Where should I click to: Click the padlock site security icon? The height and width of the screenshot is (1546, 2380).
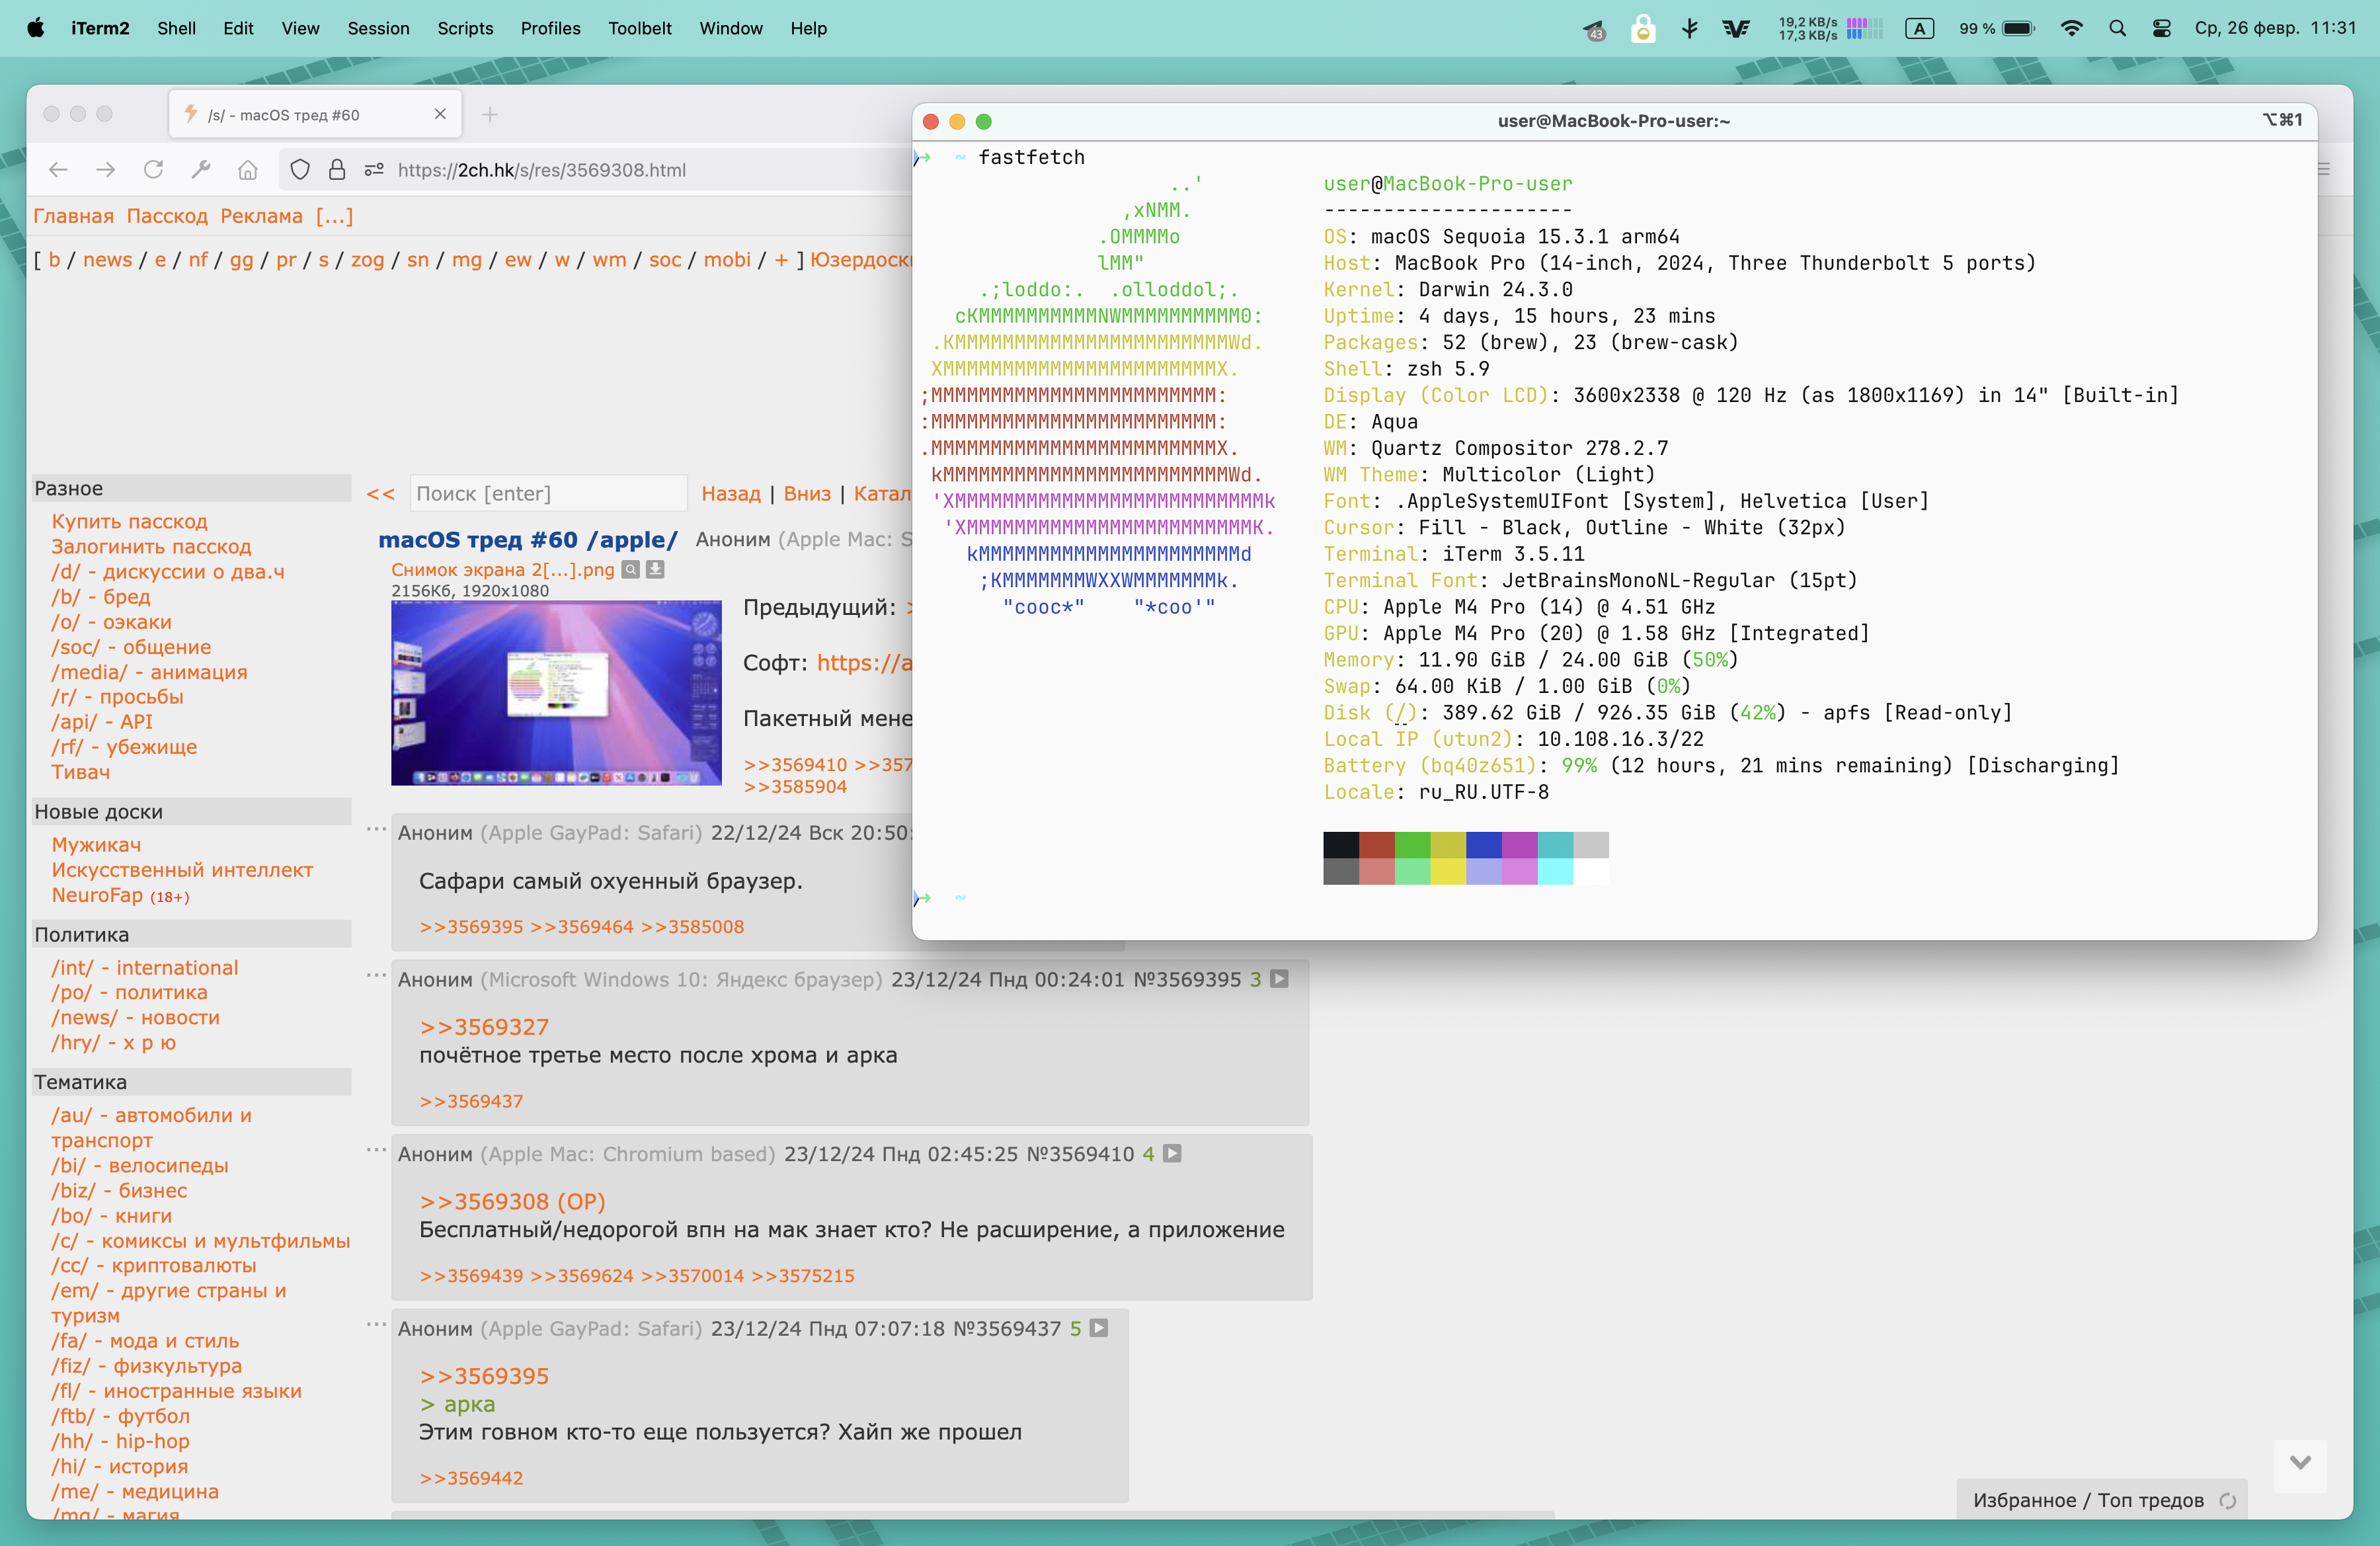click(x=337, y=170)
